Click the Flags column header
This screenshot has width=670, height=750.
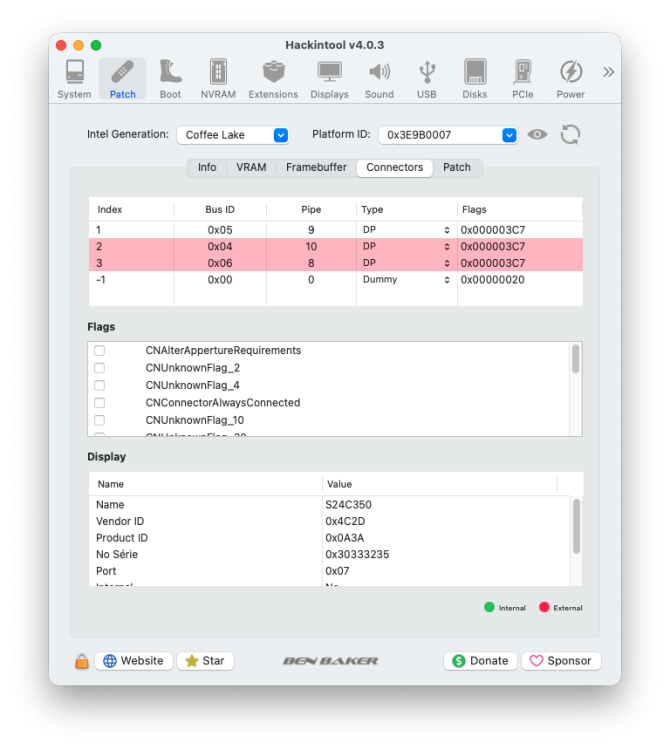(x=519, y=210)
